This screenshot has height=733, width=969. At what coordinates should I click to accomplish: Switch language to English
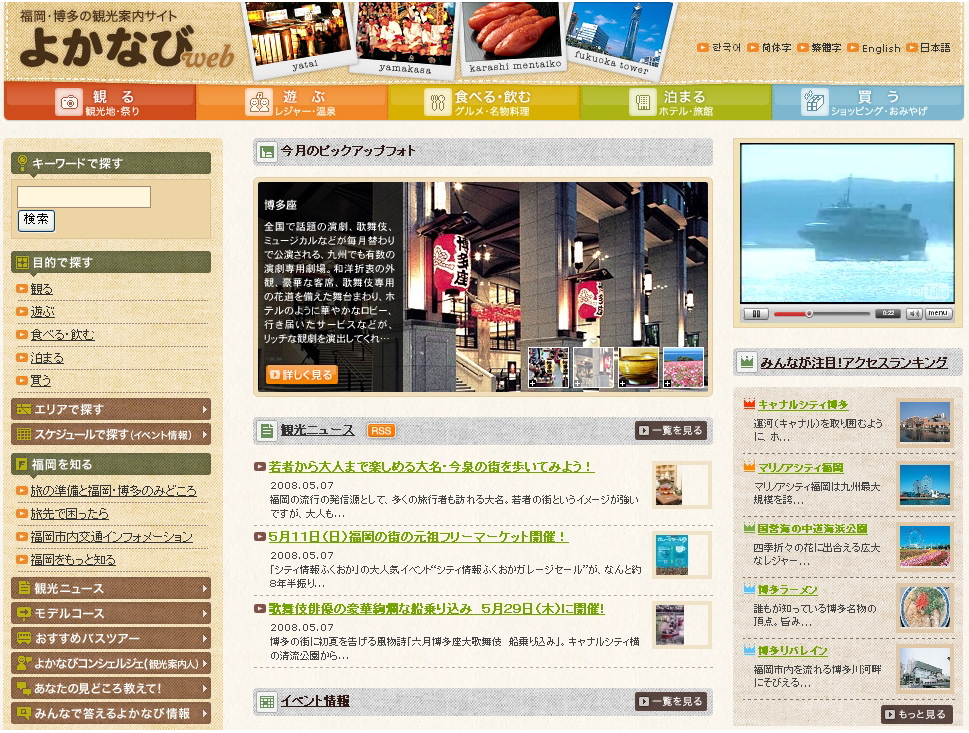[x=874, y=48]
